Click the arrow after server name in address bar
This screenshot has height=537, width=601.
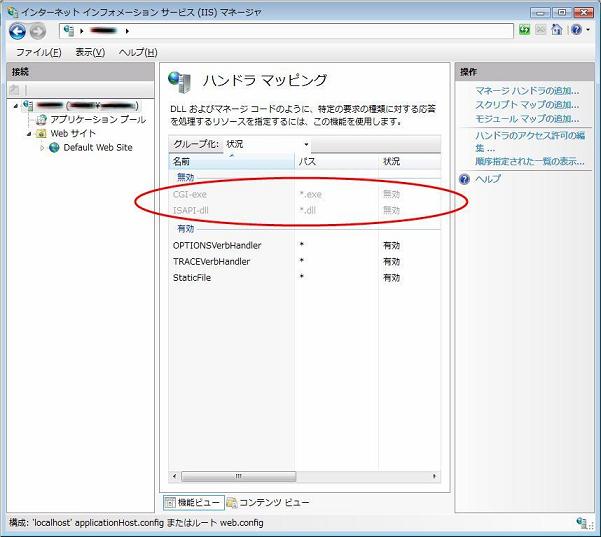point(127,31)
